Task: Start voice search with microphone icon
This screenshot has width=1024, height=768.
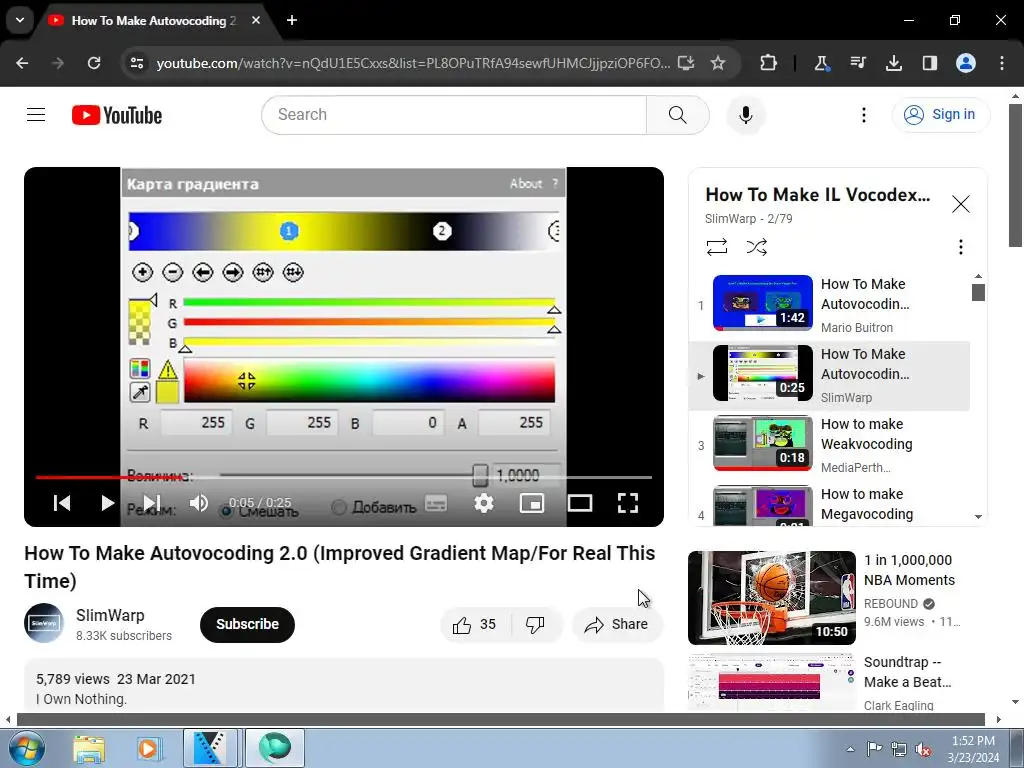Action: pos(746,115)
